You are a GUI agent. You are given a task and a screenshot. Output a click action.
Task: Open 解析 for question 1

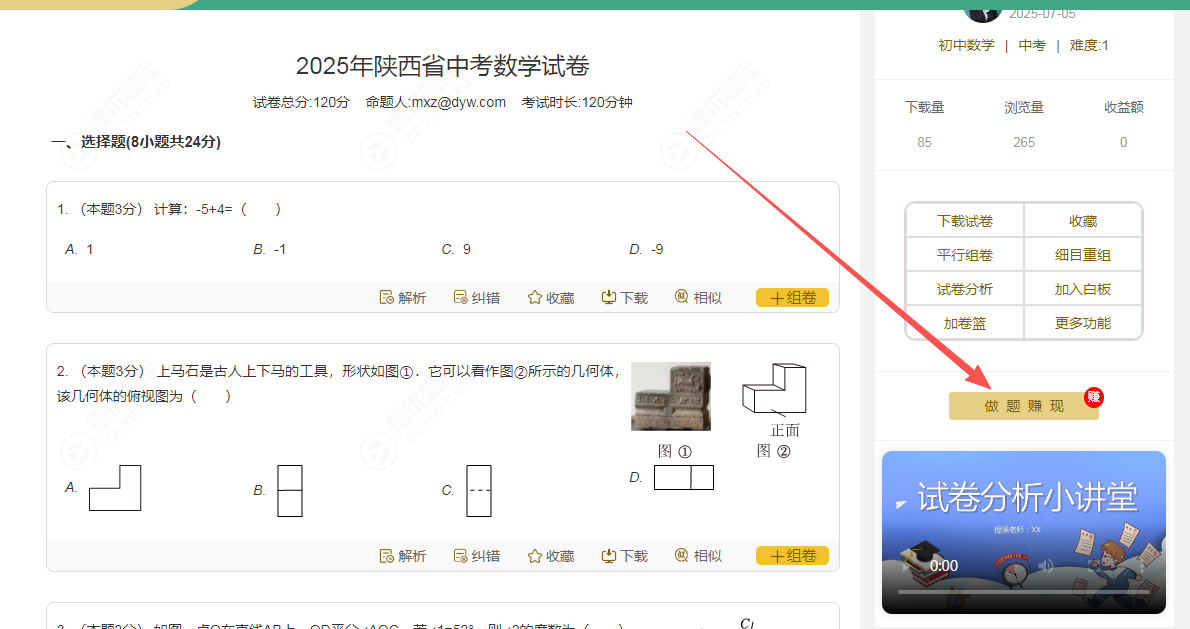click(403, 298)
